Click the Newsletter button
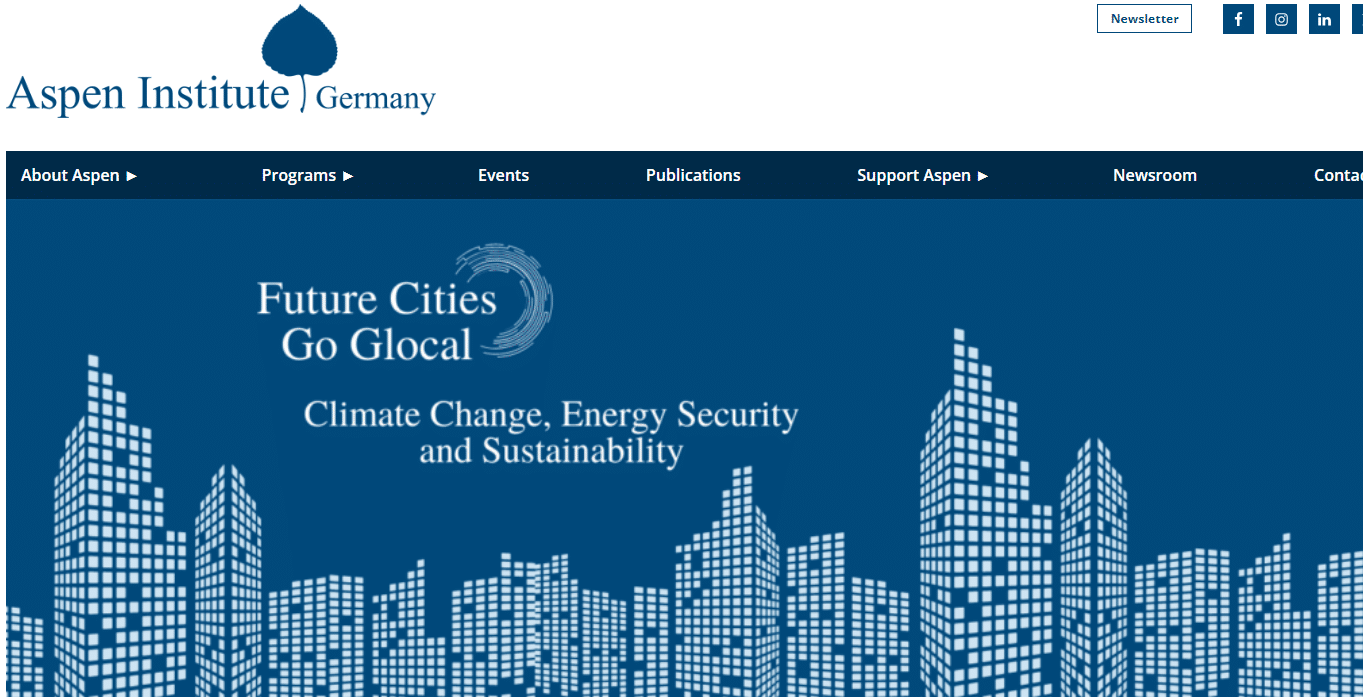This screenshot has width=1363, height=697. (1144, 19)
